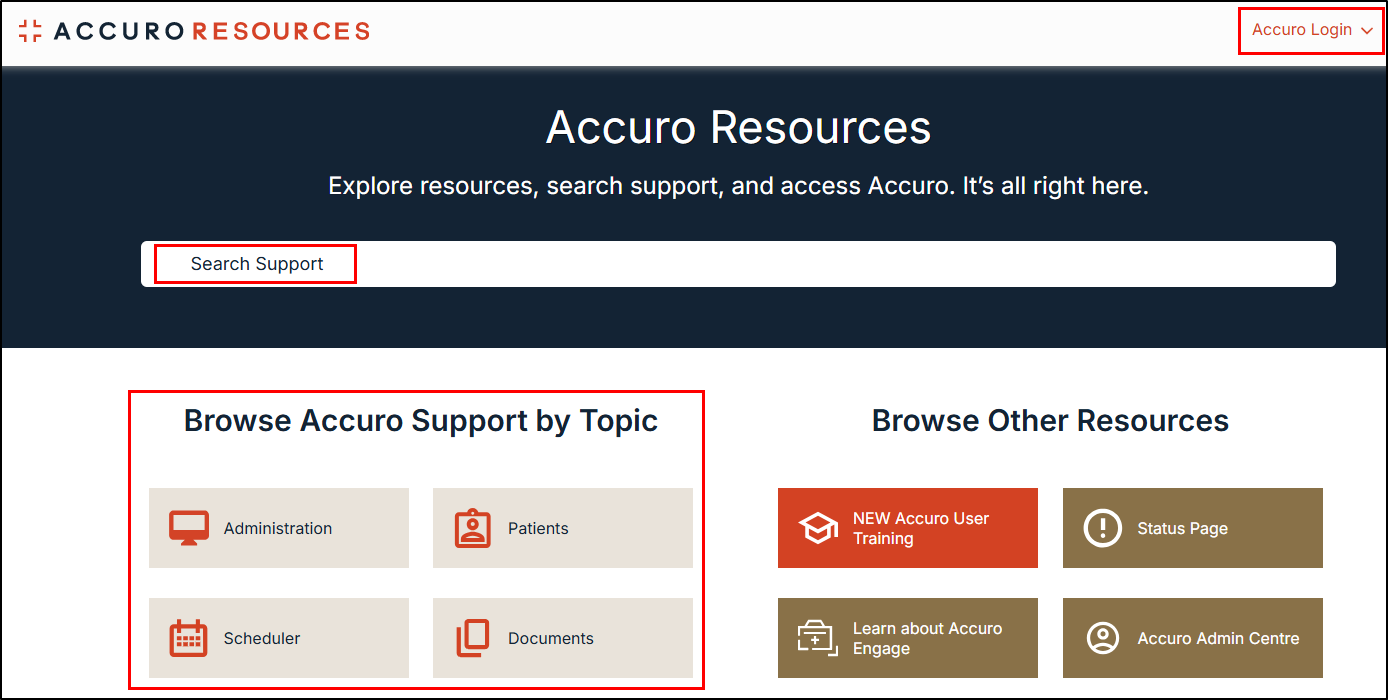Select the exclamation icon on Status Page tile

coord(1103,528)
